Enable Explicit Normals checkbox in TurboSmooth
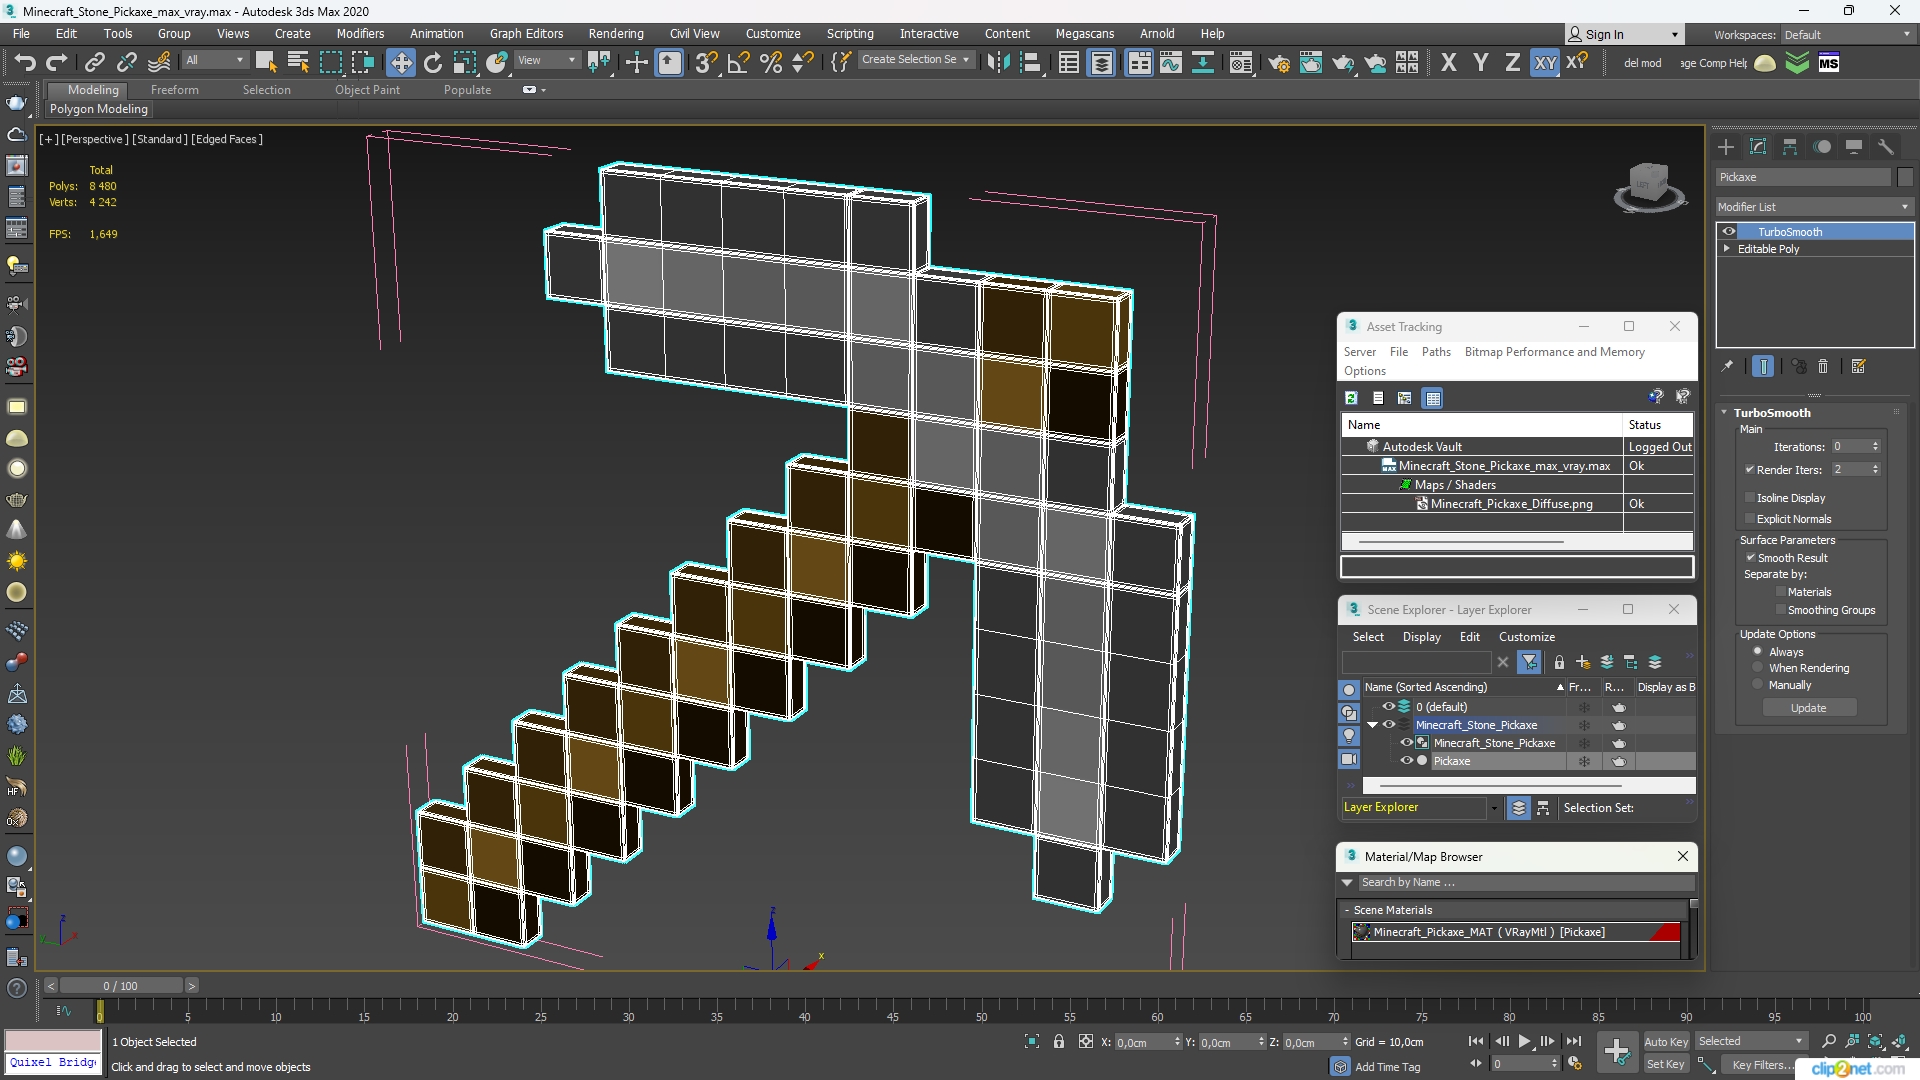The width and height of the screenshot is (1920, 1080). click(1747, 517)
